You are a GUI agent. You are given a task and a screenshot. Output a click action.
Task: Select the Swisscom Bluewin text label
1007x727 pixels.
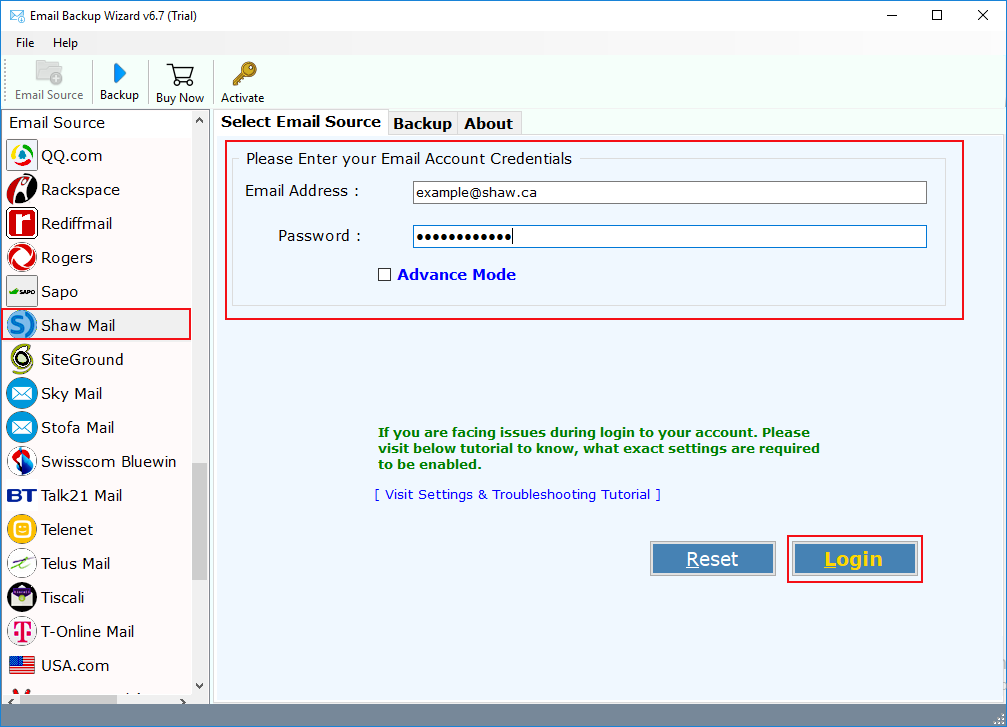point(109,461)
